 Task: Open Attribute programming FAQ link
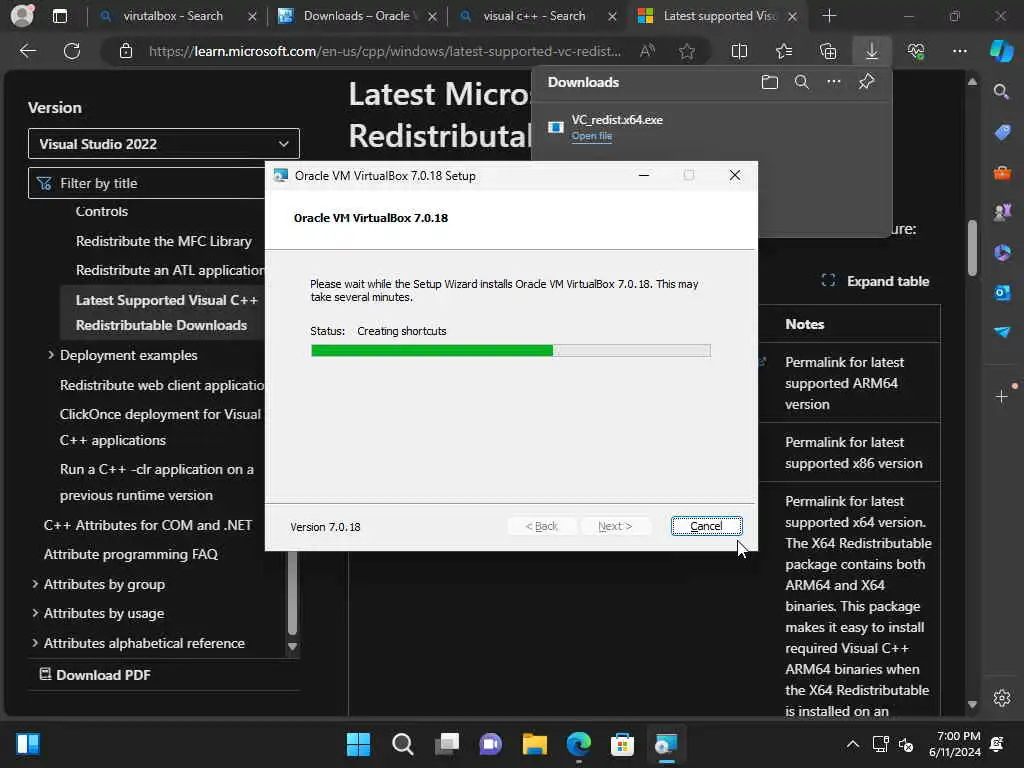click(131, 554)
